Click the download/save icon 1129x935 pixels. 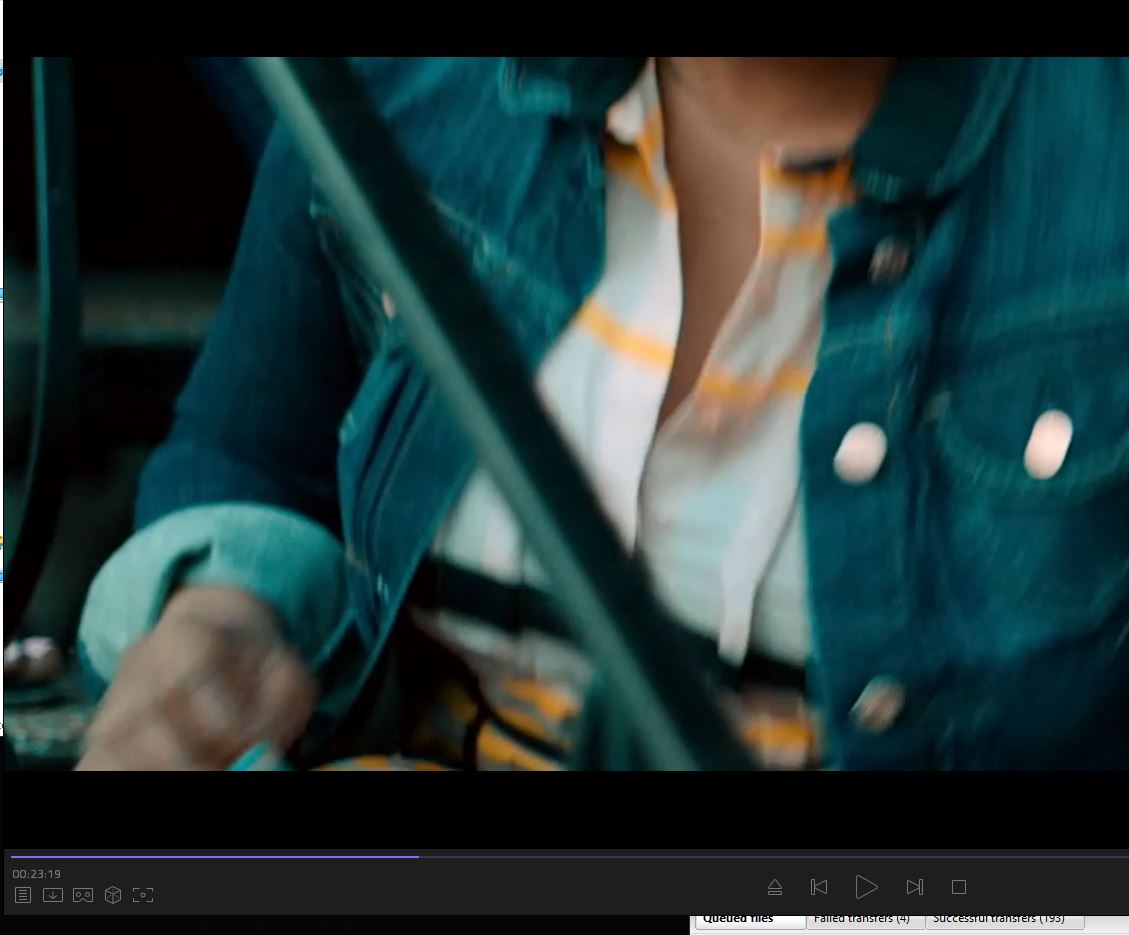click(x=53, y=895)
